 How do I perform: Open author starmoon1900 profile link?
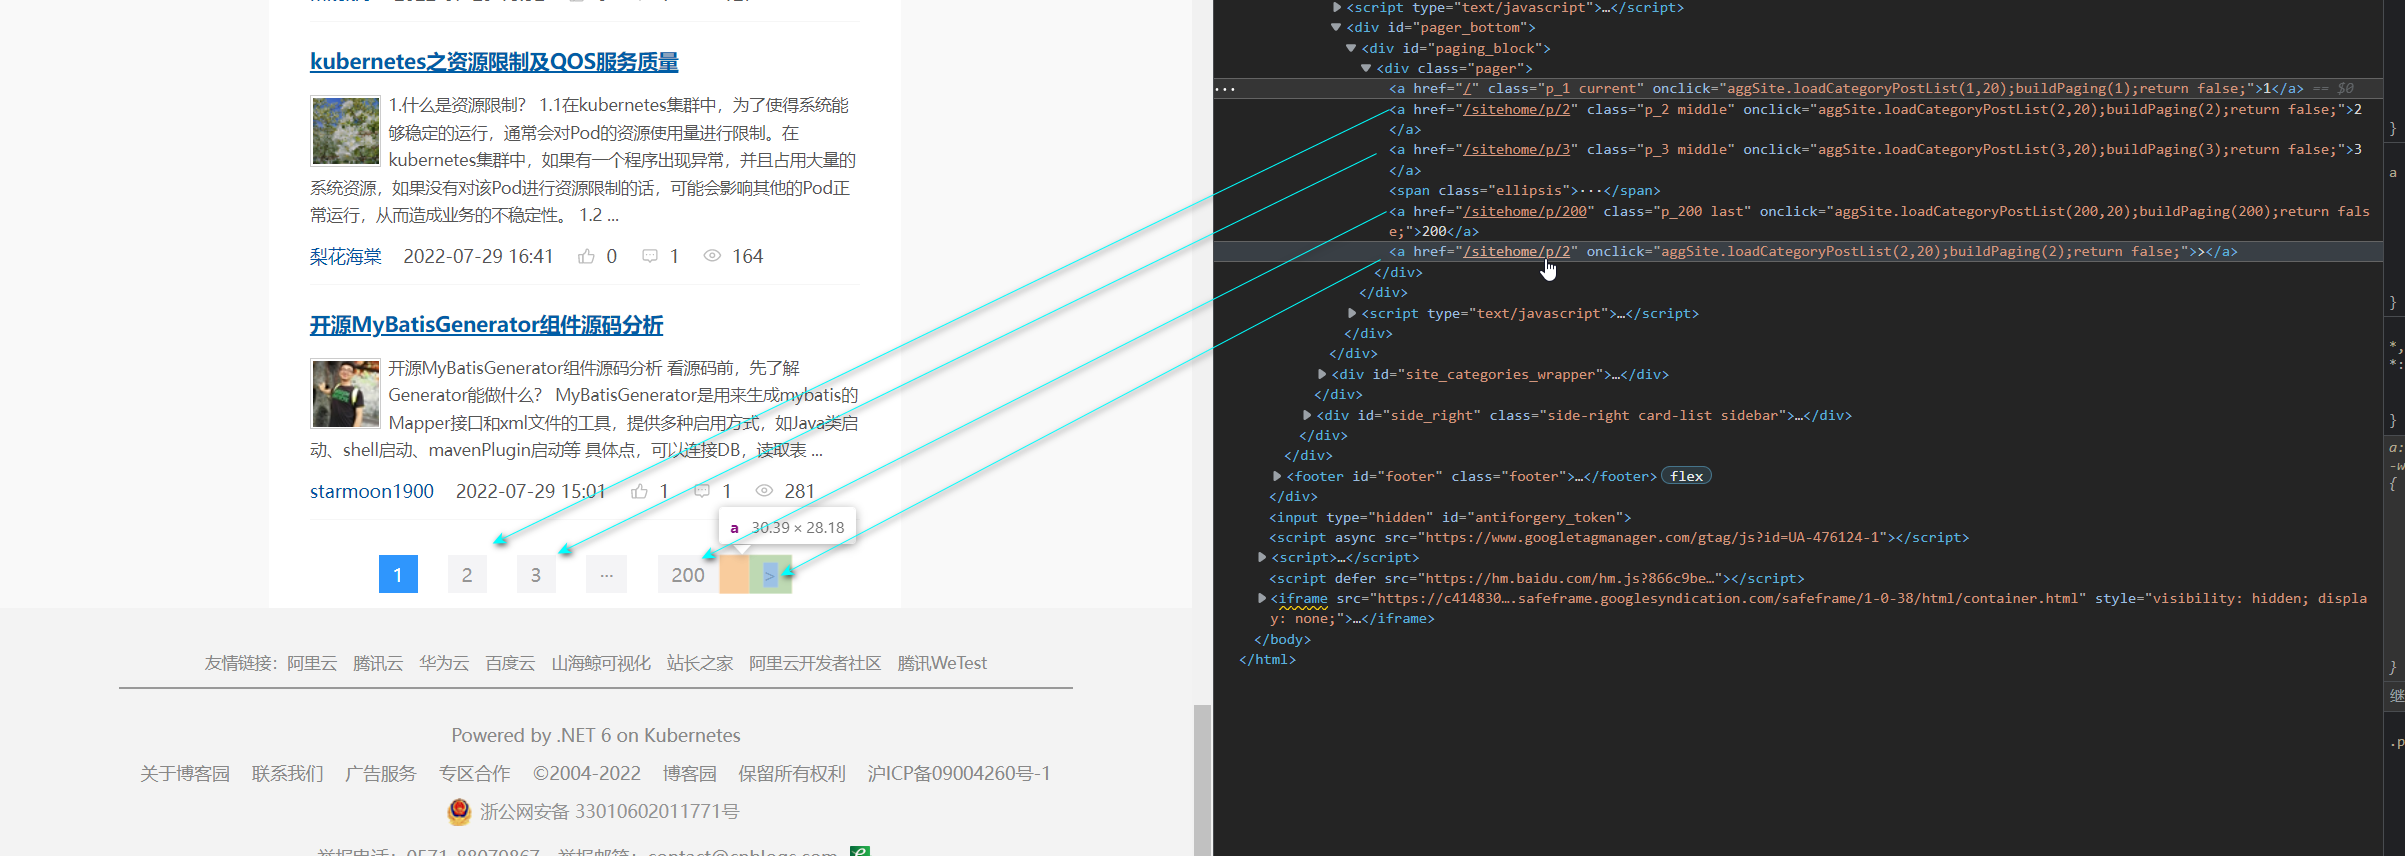click(x=372, y=491)
